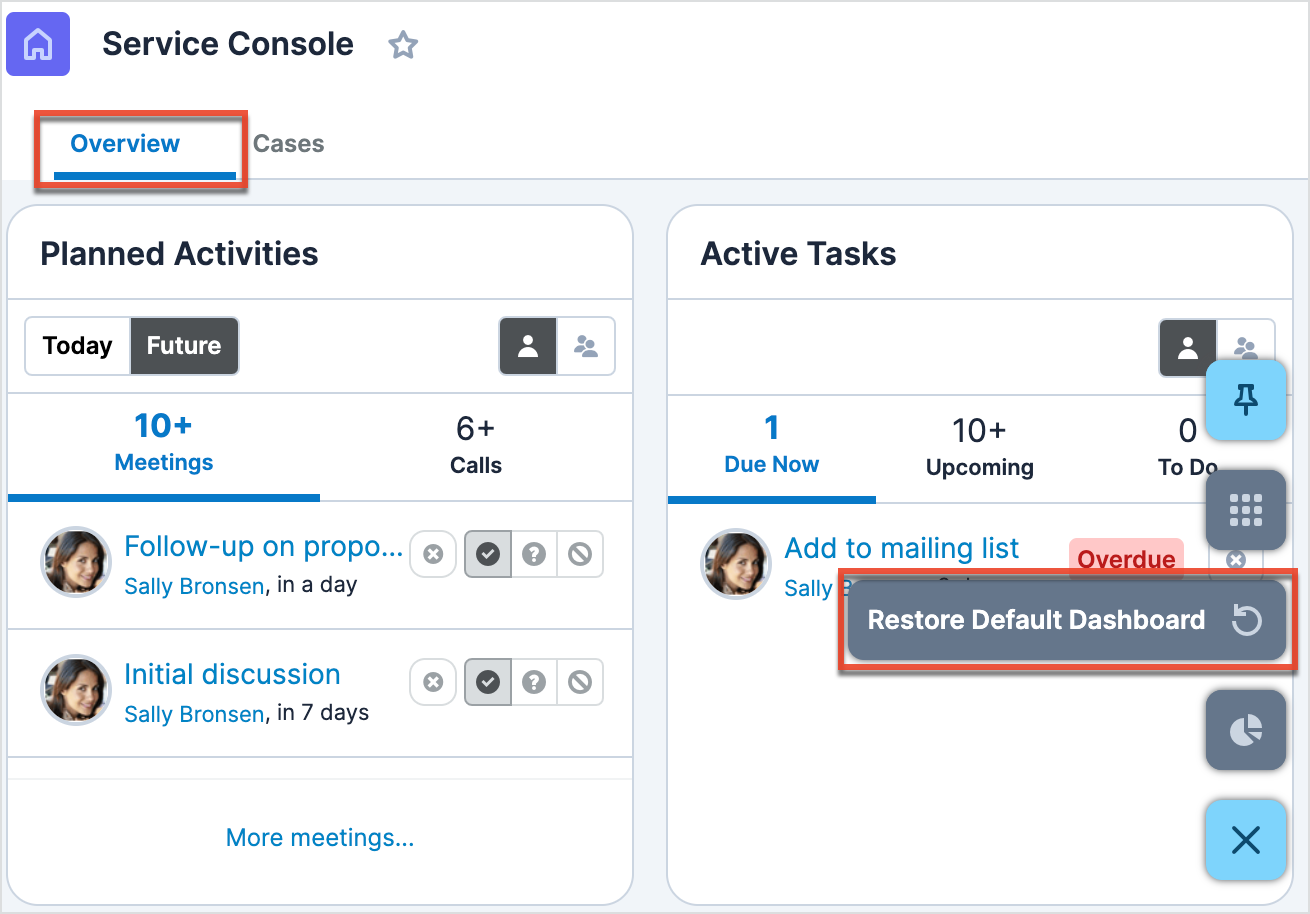
Task: Open the More meetings link
Action: pos(319,838)
